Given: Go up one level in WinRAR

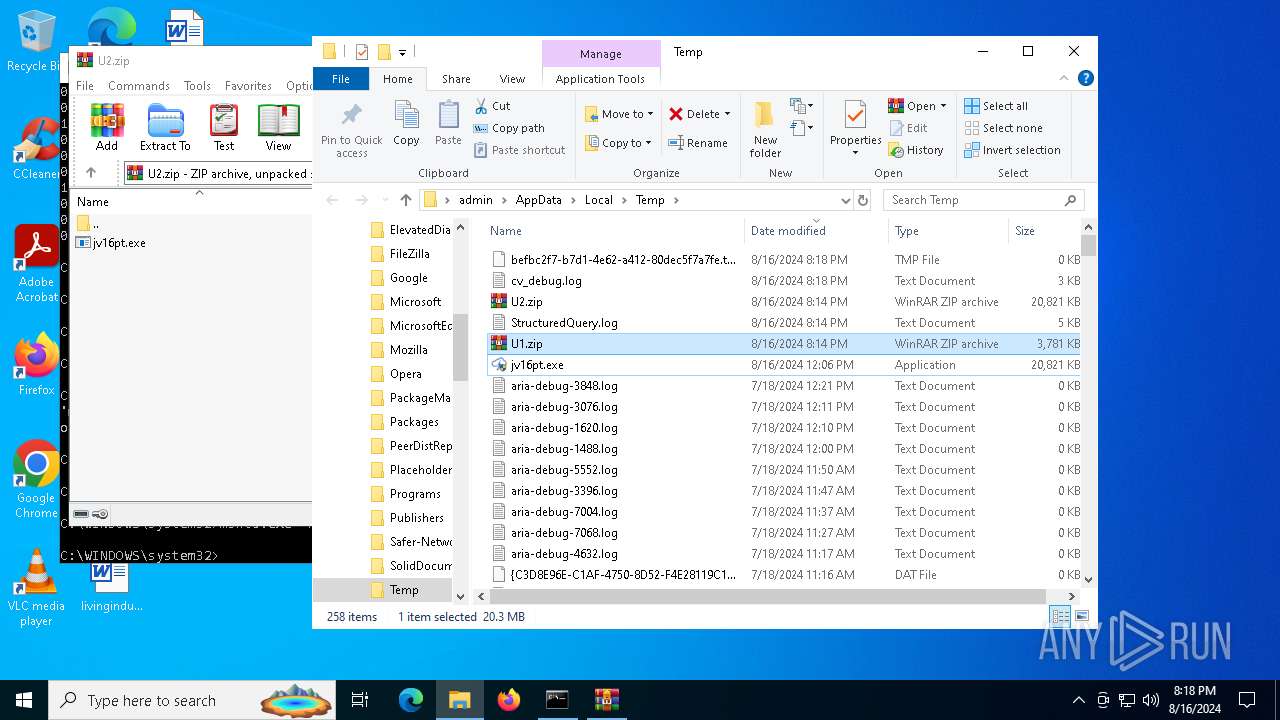Looking at the screenshot, I should 91,173.
